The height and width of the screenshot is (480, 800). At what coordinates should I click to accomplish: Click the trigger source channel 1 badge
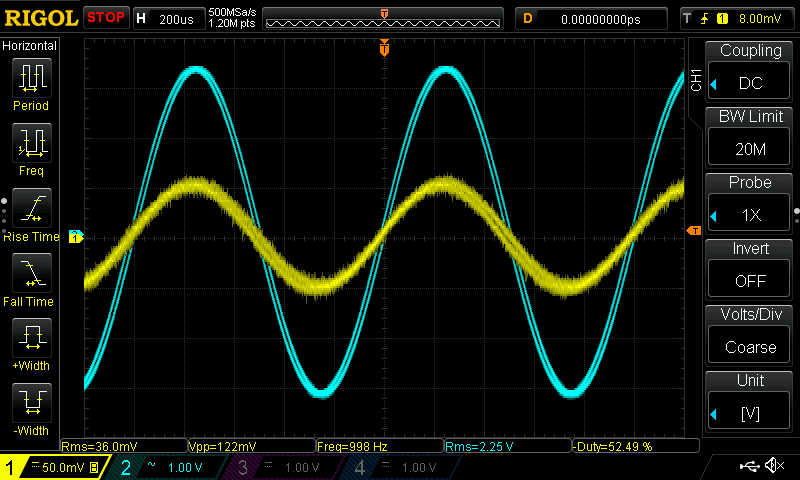(x=722, y=19)
